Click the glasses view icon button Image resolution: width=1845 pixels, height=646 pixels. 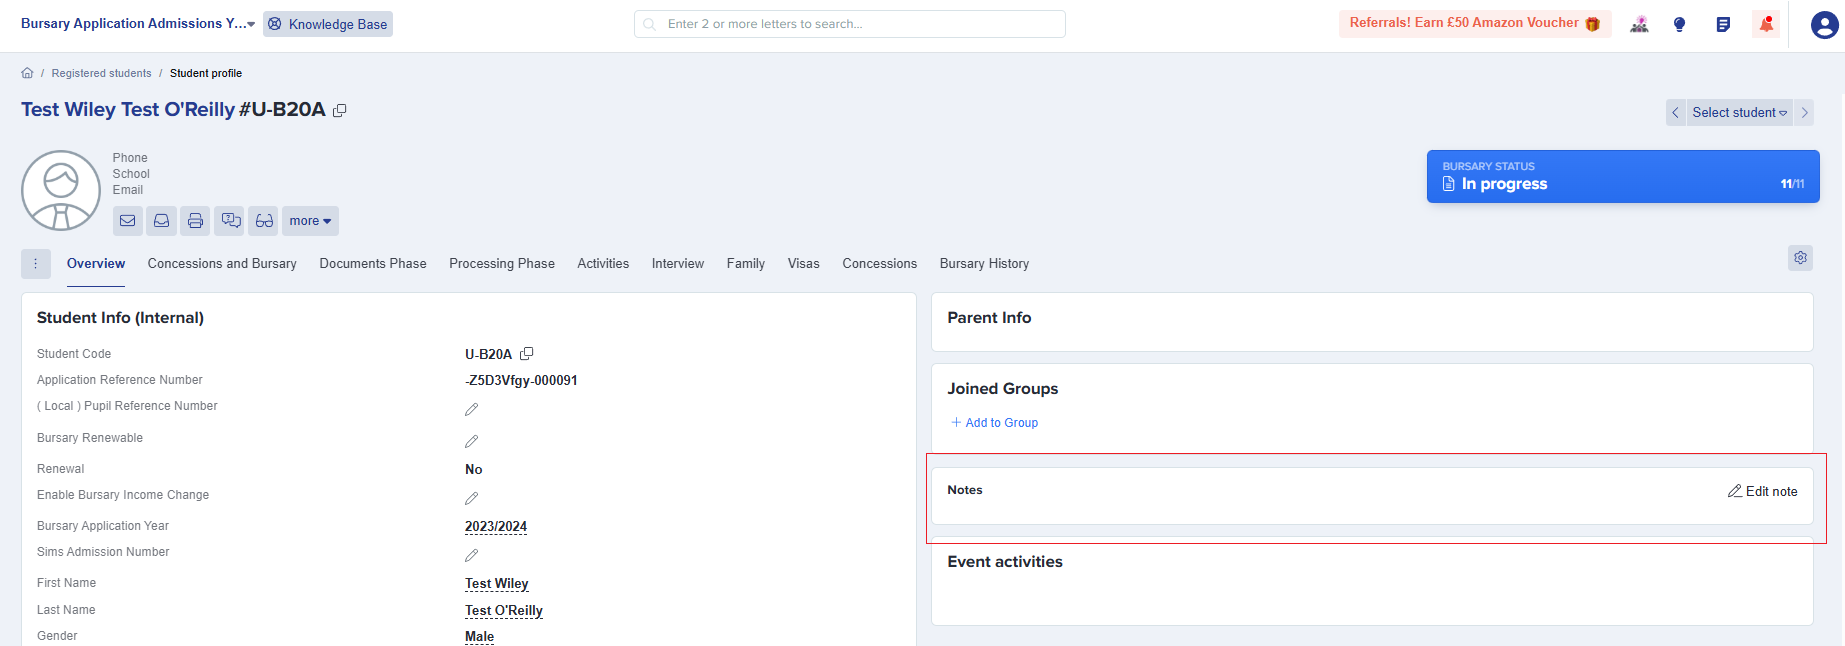coord(264,221)
